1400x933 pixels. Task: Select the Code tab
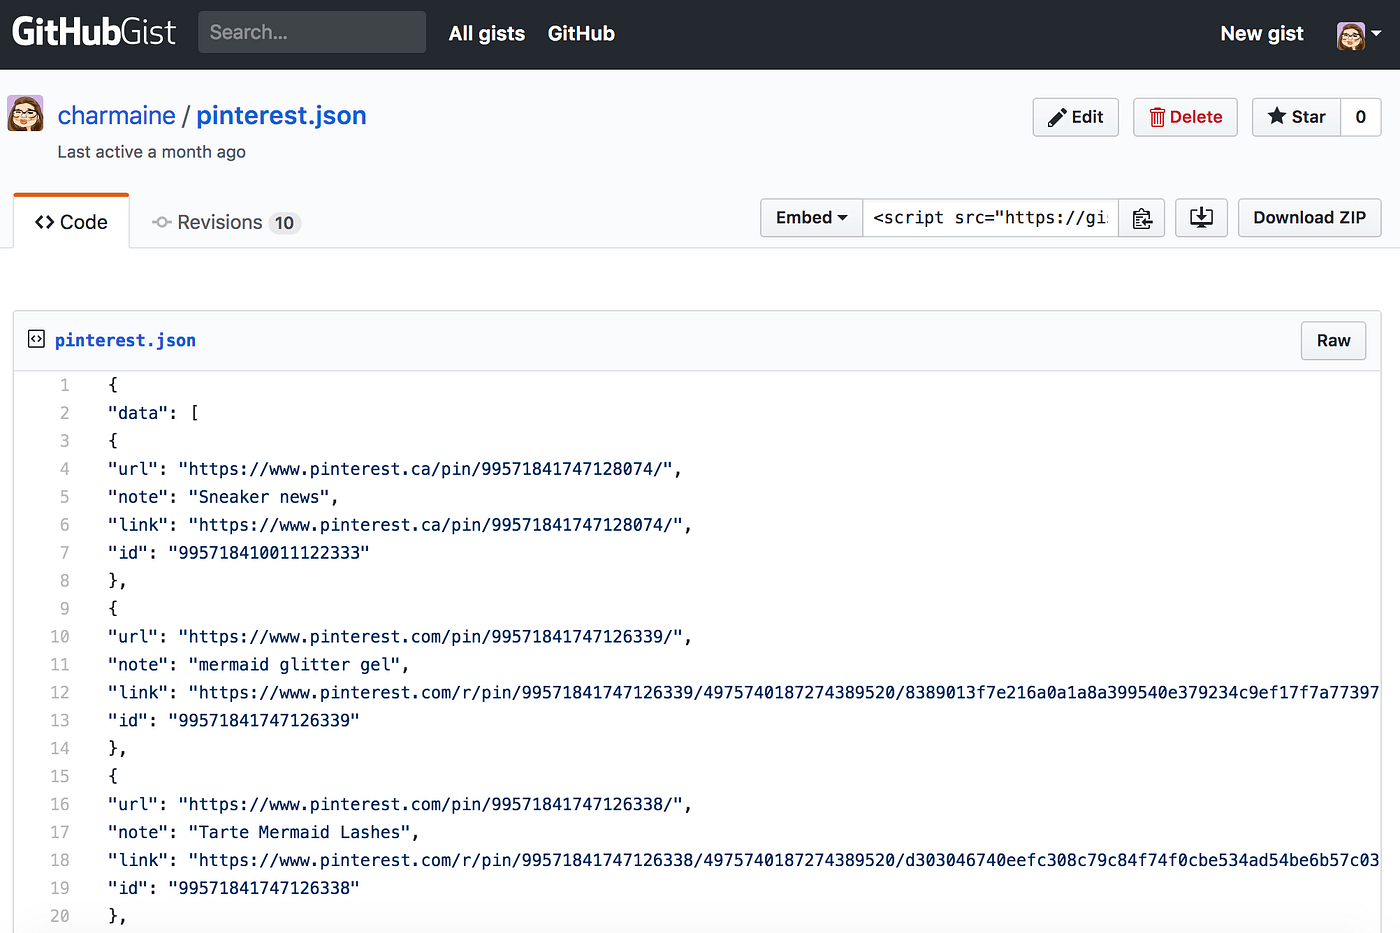pyautogui.click(x=70, y=222)
